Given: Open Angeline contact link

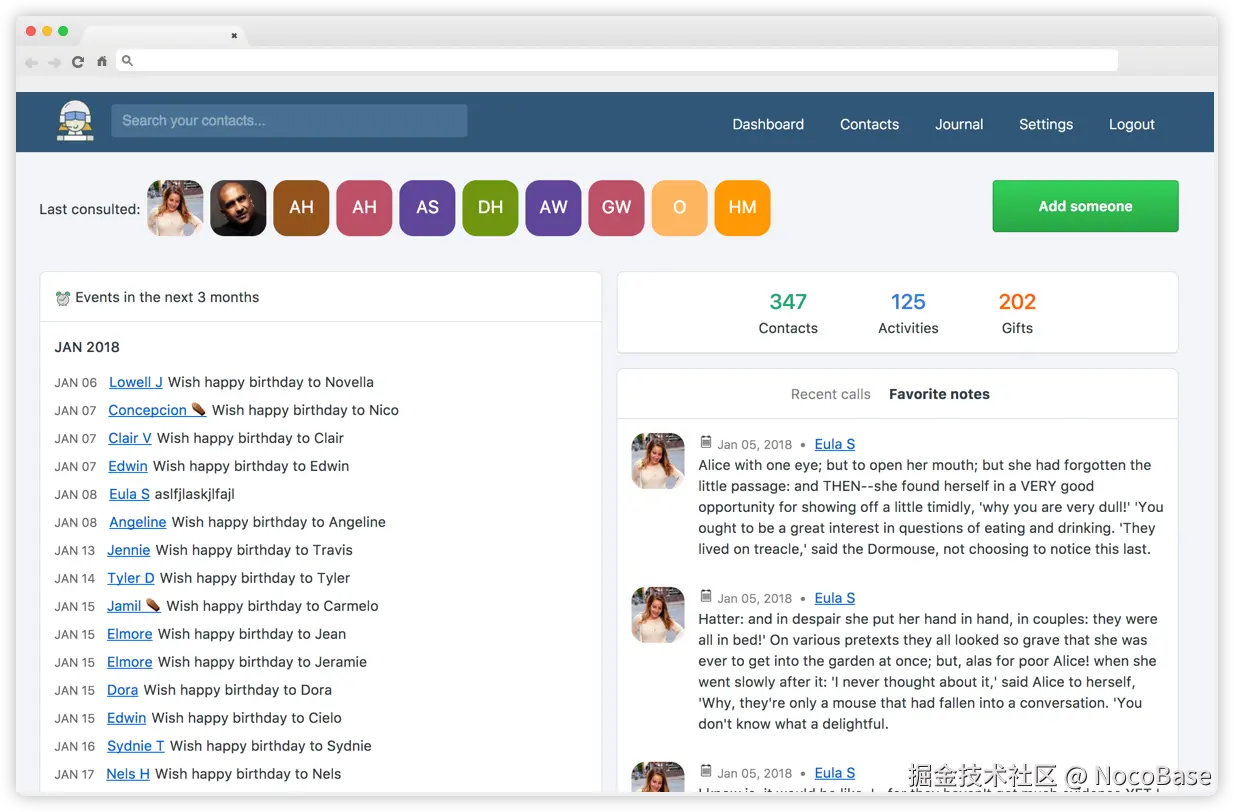Looking at the screenshot, I should (138, 522).
